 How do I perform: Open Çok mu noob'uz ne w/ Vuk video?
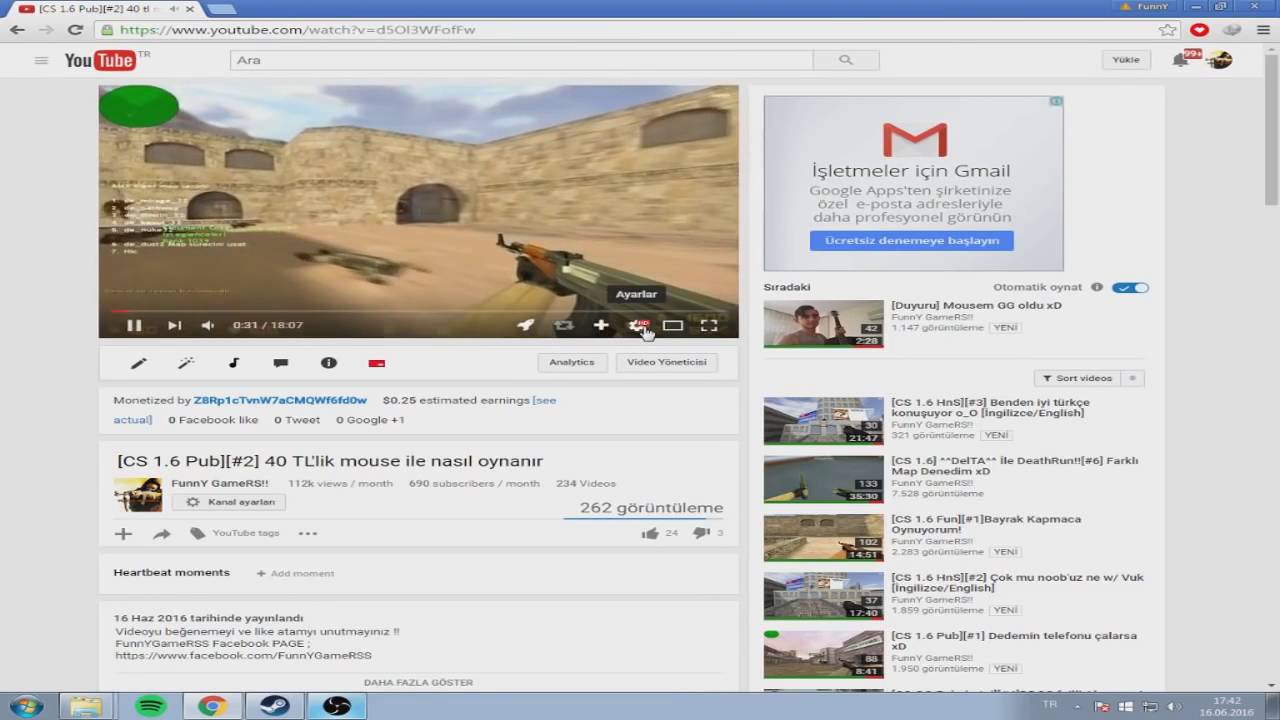(1017, 582)
